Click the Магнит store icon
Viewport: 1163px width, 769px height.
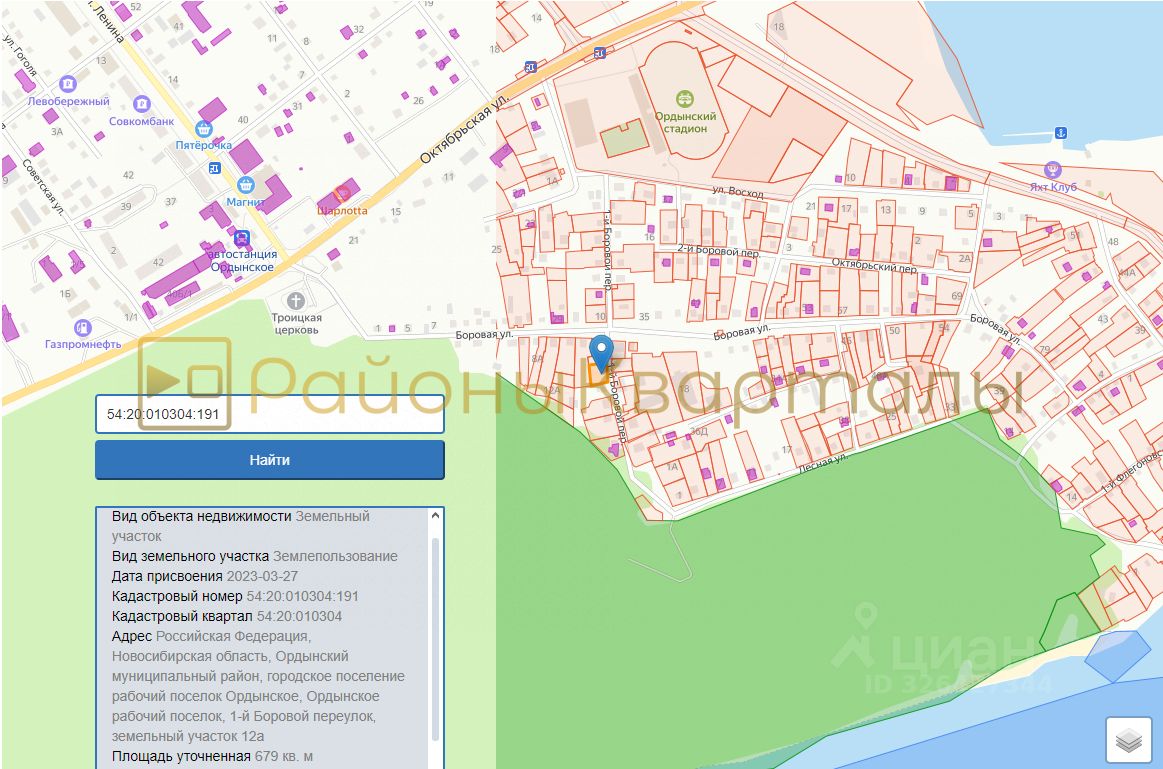[x=245, y=185]
